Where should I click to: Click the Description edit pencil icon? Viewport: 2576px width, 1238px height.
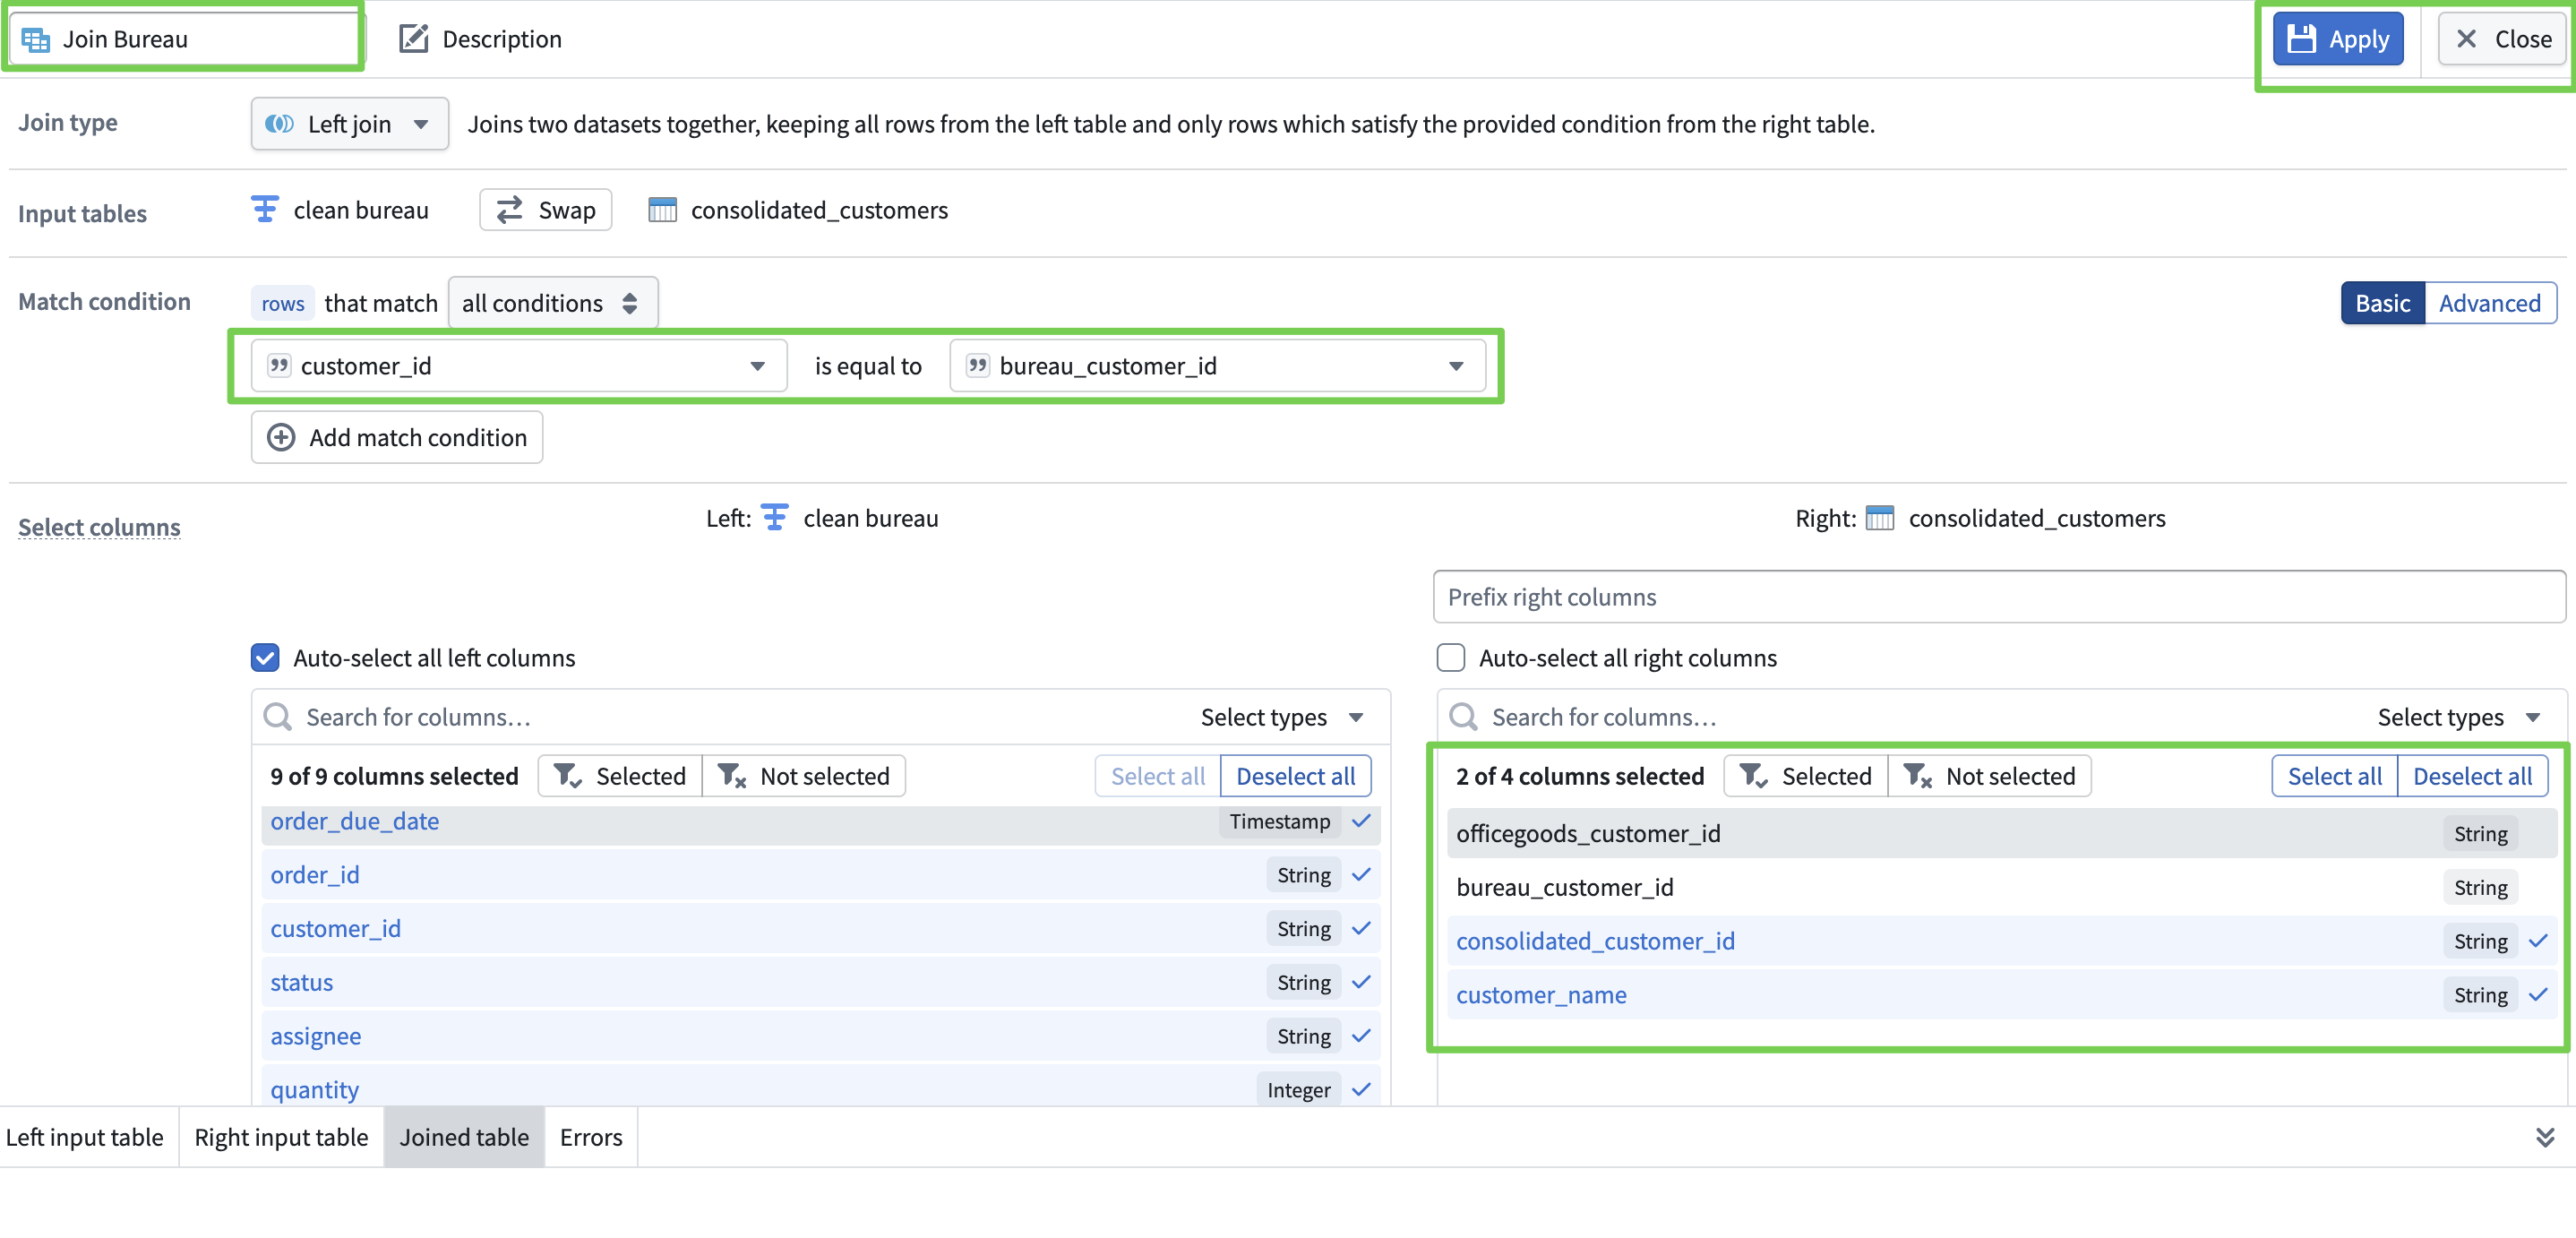(x=413, y=39)
